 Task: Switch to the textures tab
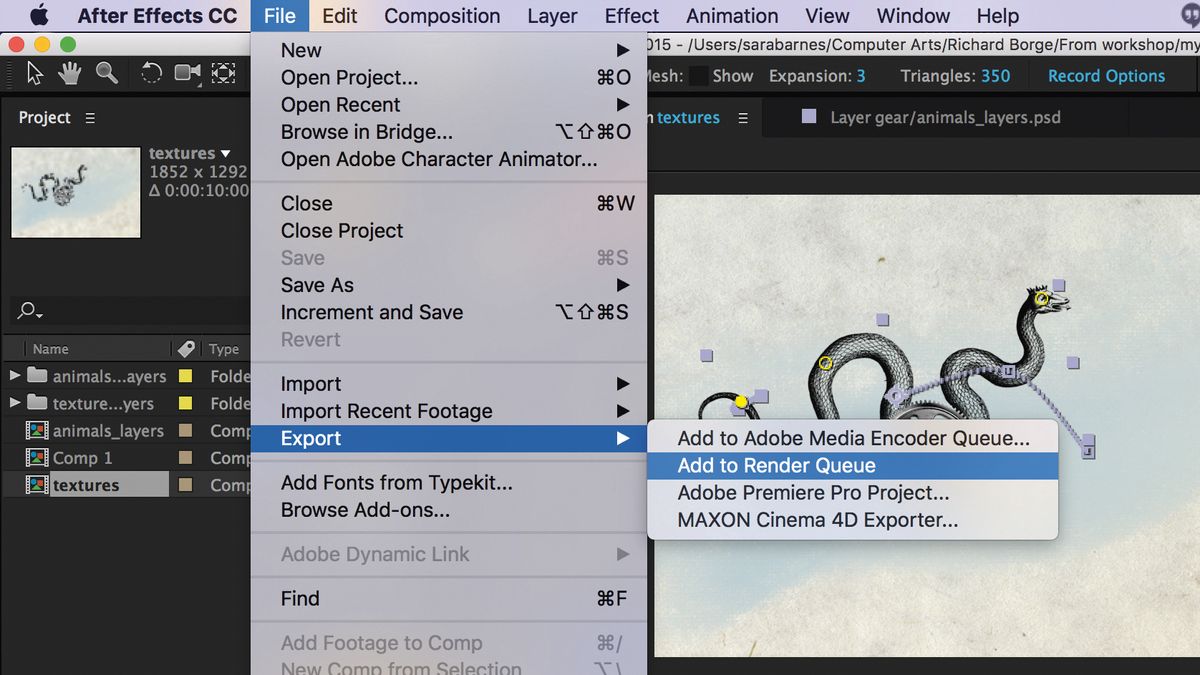687,117
